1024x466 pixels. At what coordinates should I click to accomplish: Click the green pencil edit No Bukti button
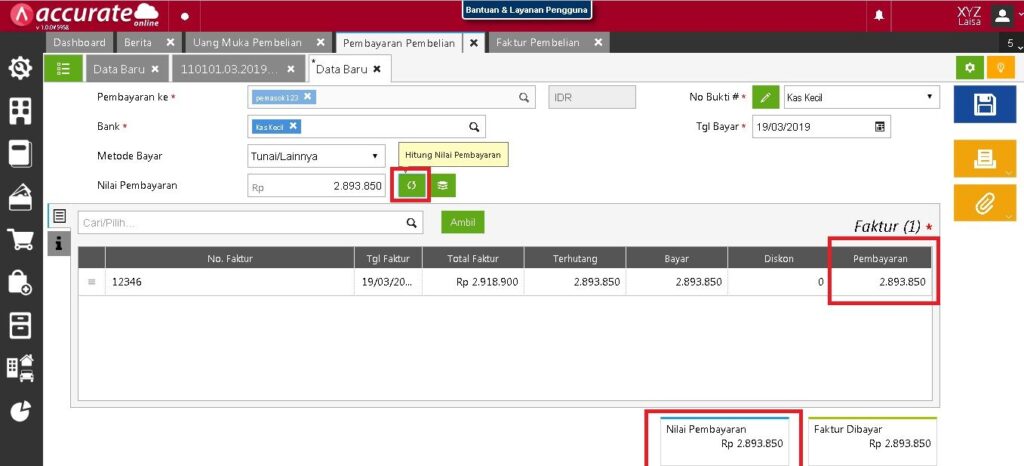tap(765, 97)
